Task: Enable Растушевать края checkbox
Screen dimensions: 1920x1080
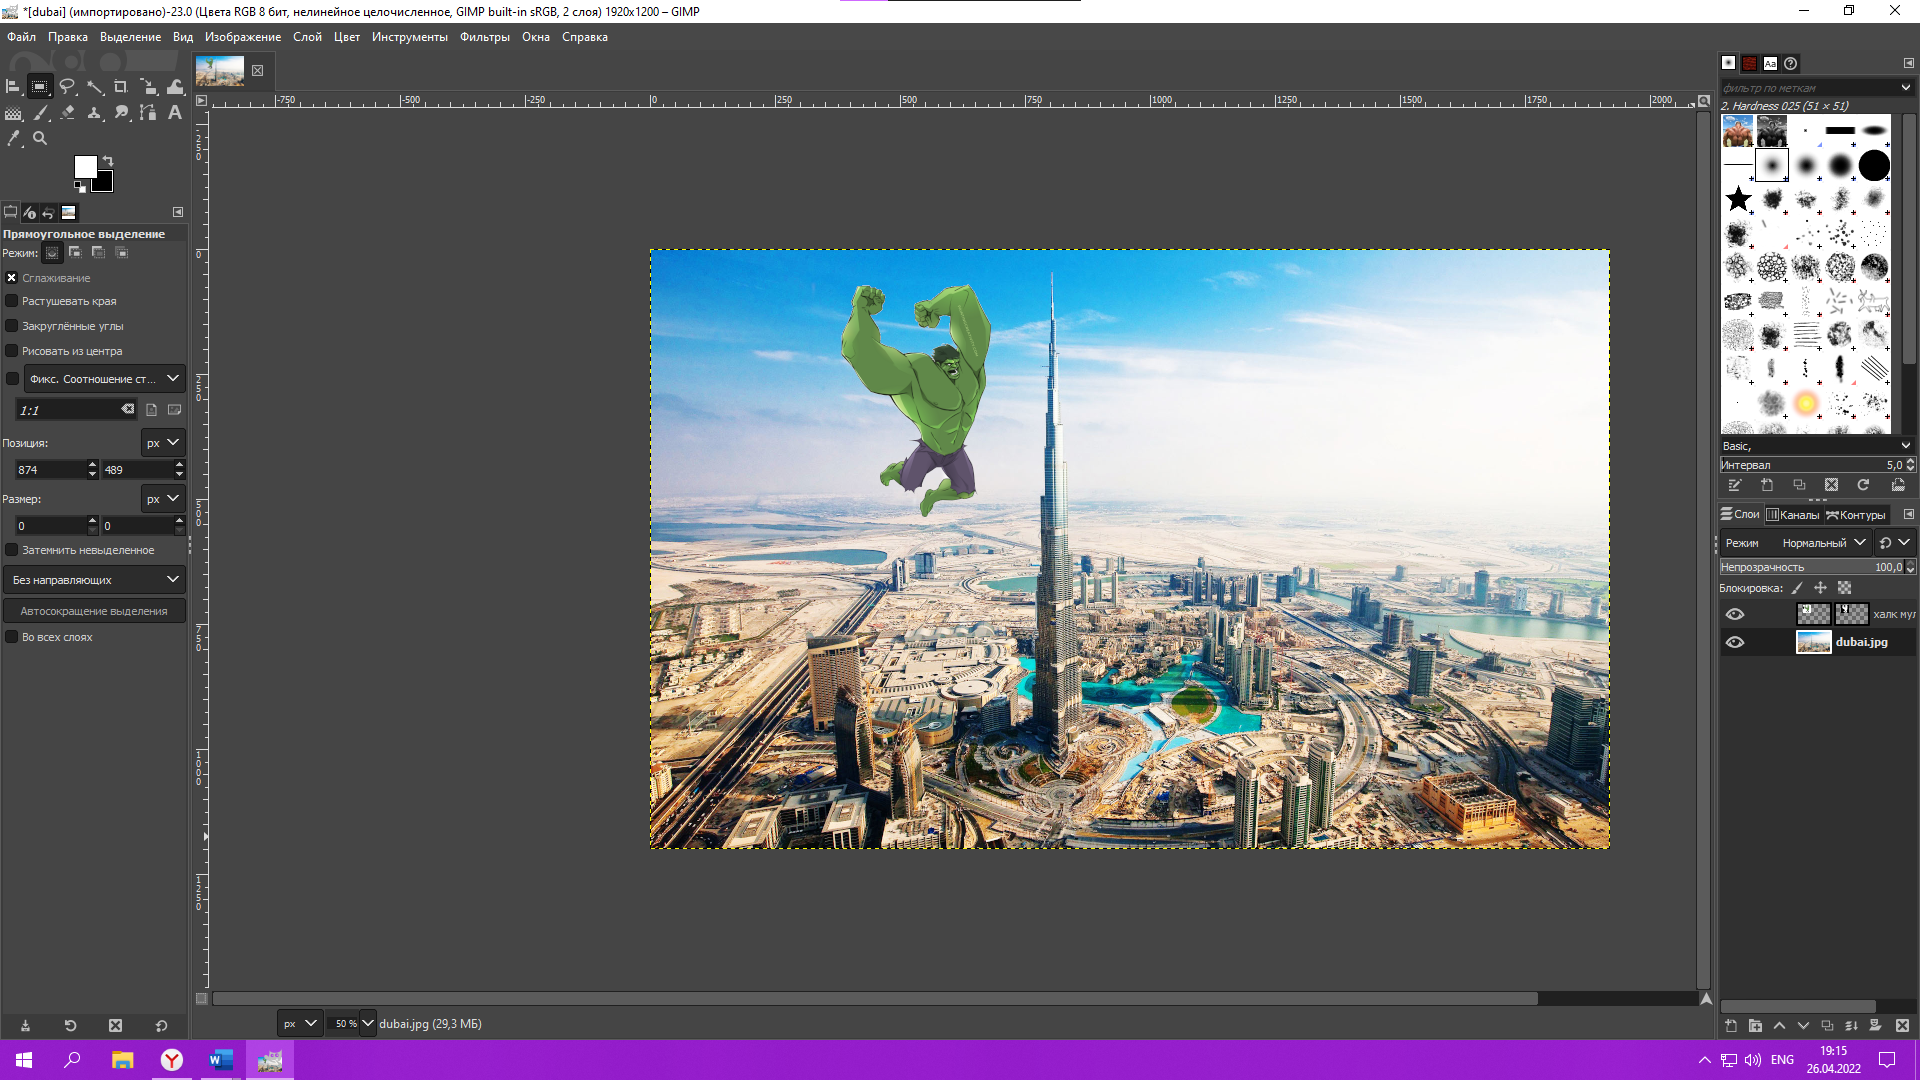Action: pyautogui.click(x=12, y=301)
